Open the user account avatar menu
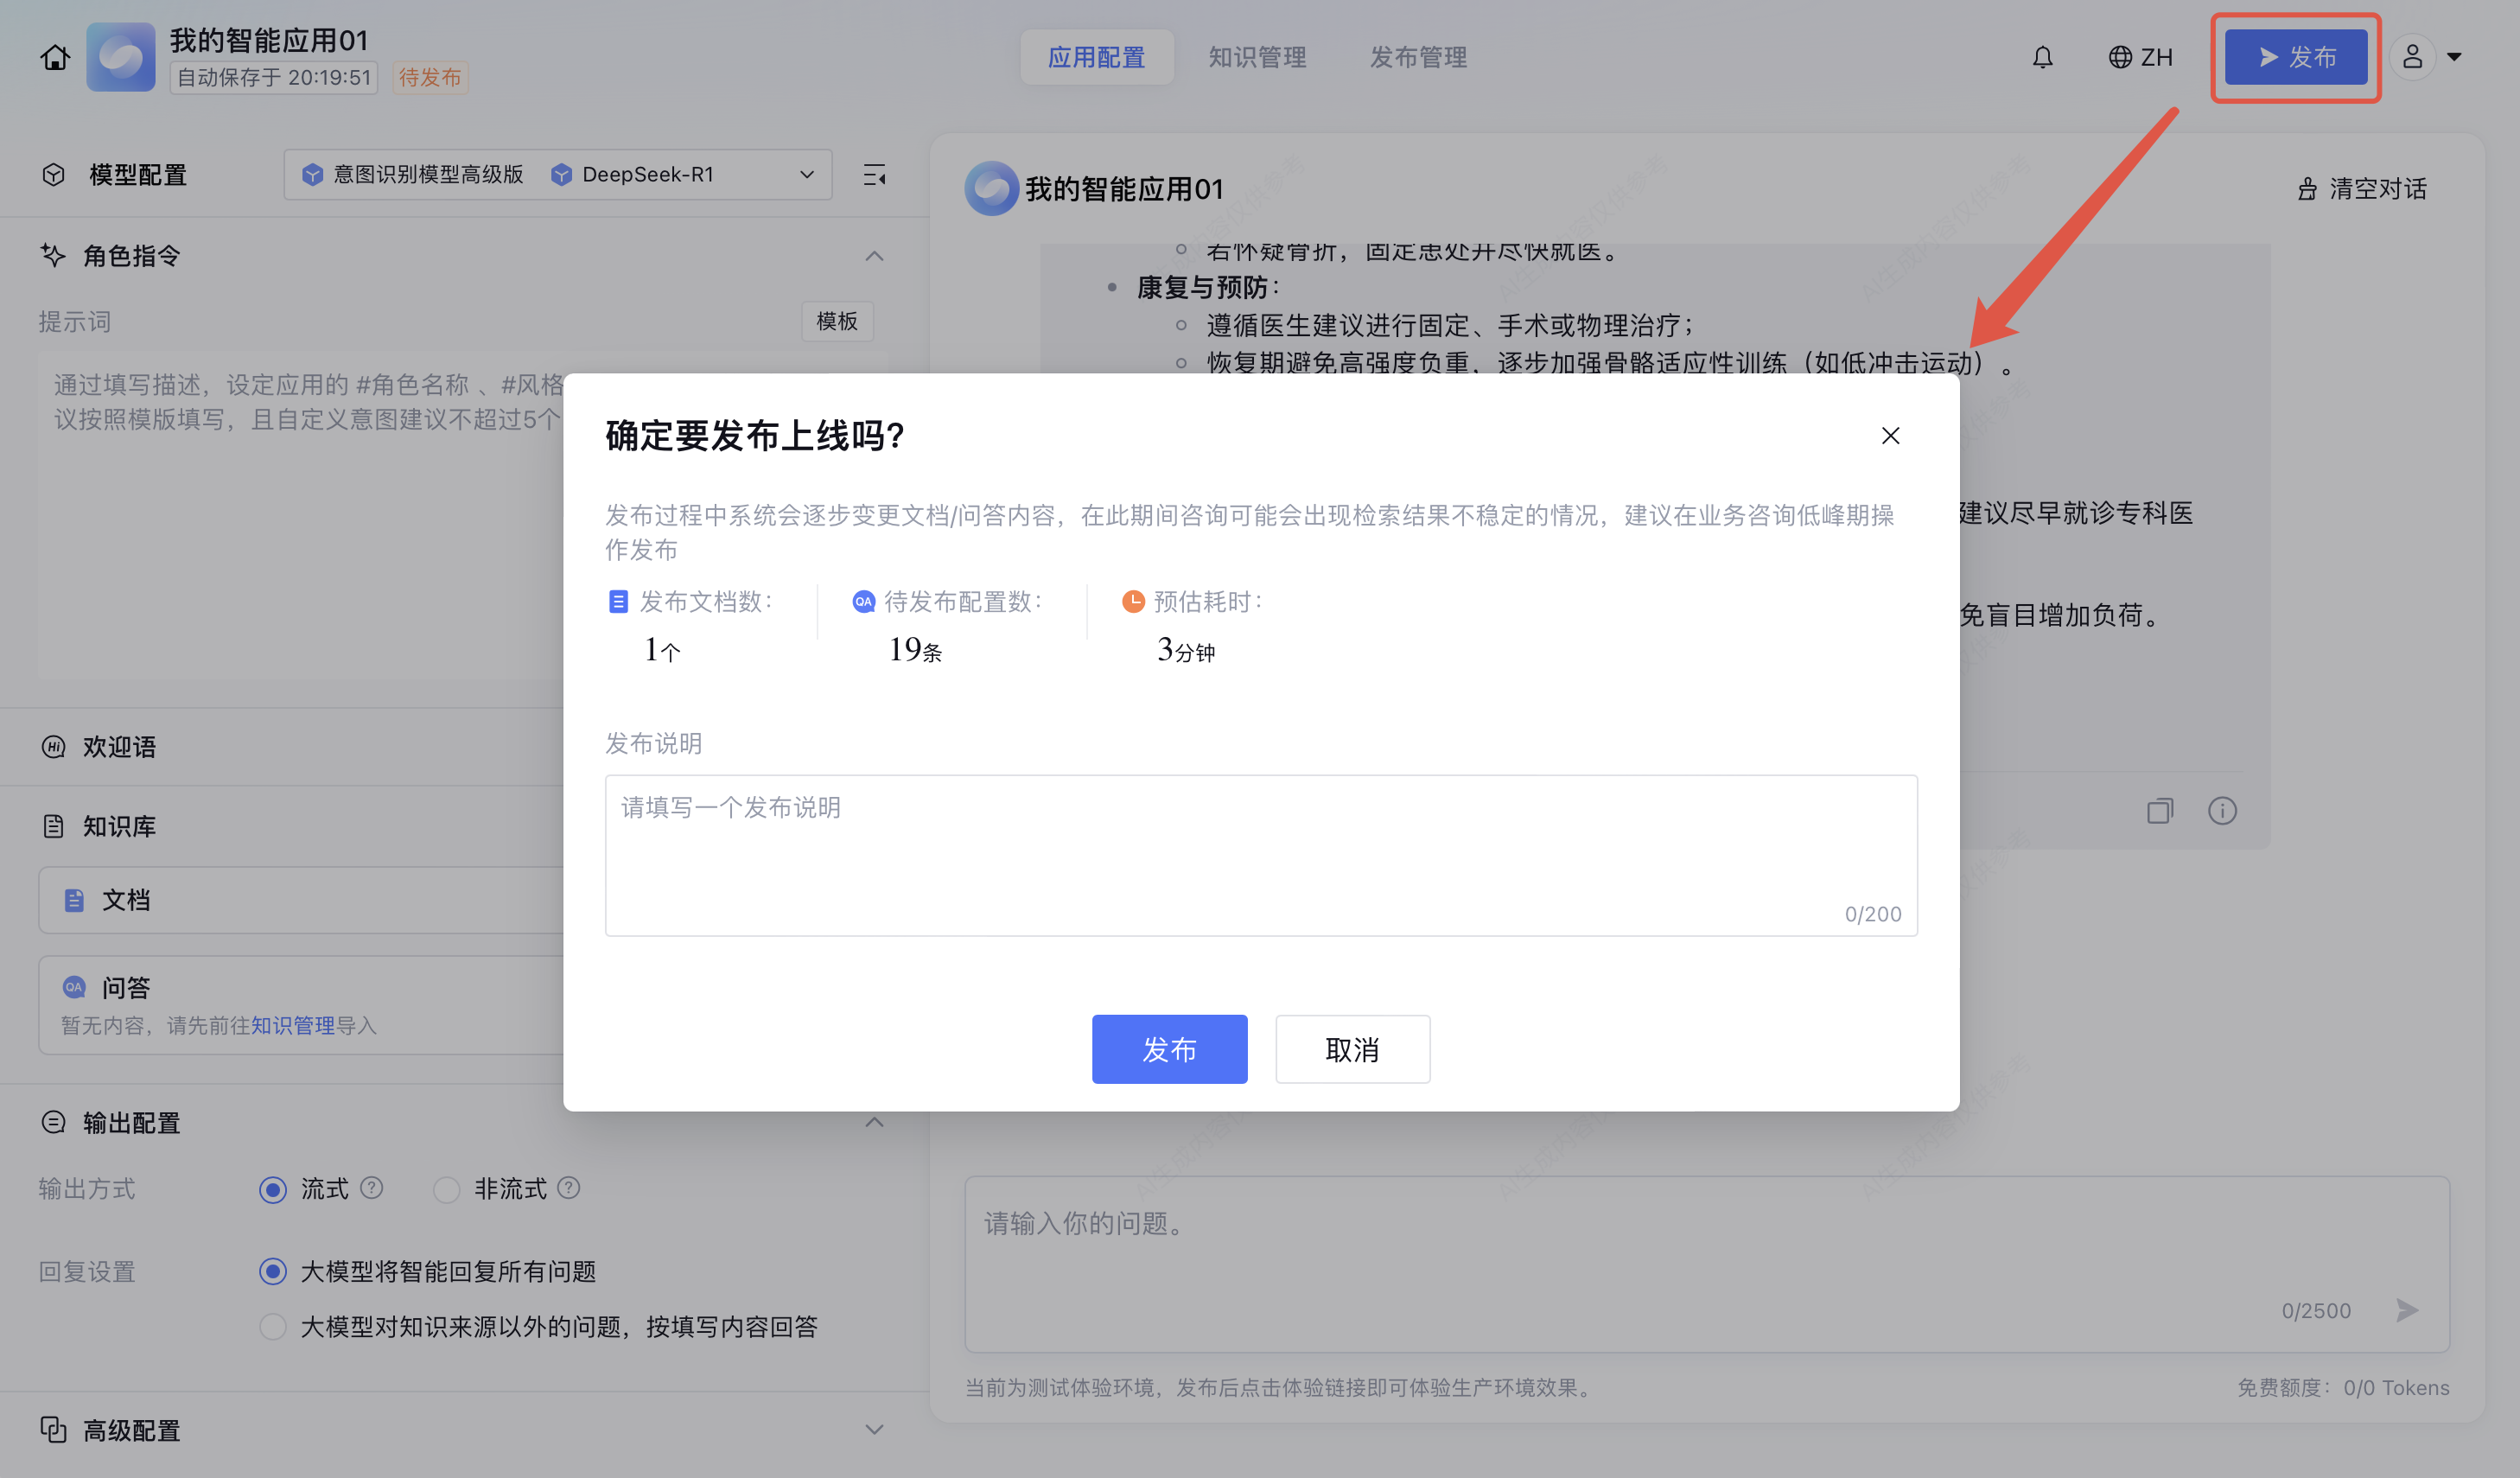 2412,57
